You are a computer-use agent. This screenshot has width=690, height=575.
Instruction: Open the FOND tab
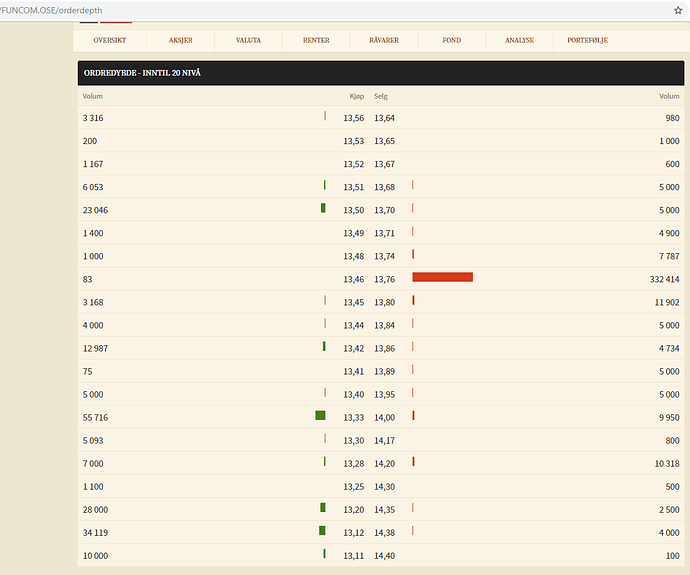pyautogui.click(x=451, y=40)
